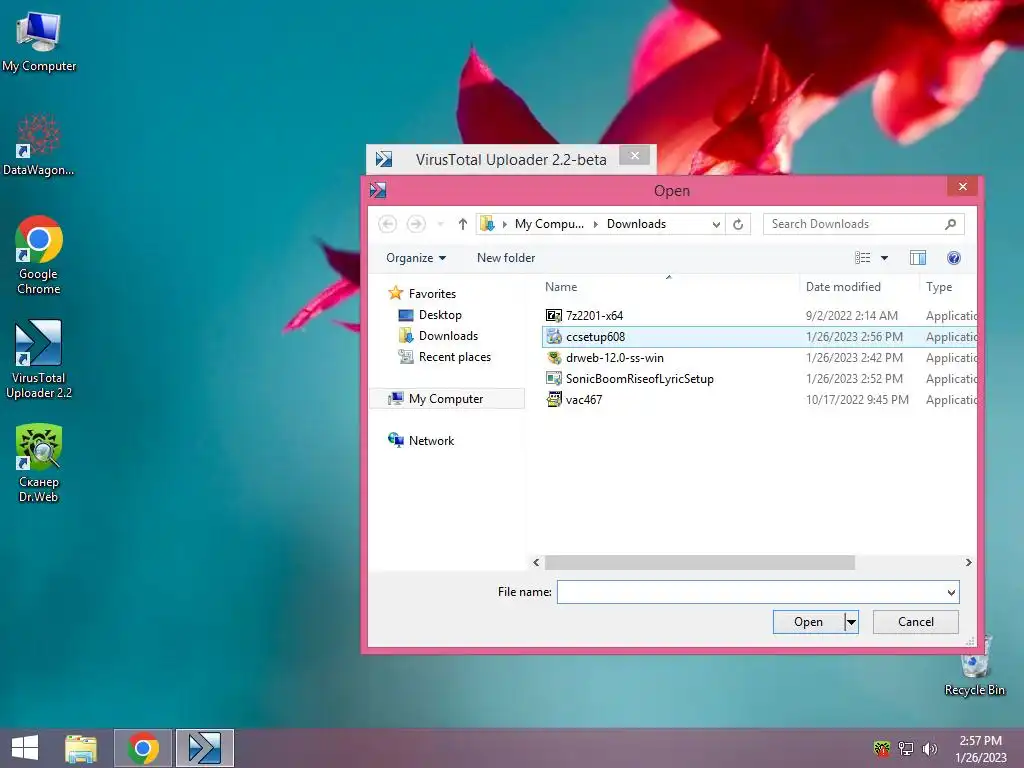Click the search magnifier icon
1024x768 pixels.
coord(950,224)
